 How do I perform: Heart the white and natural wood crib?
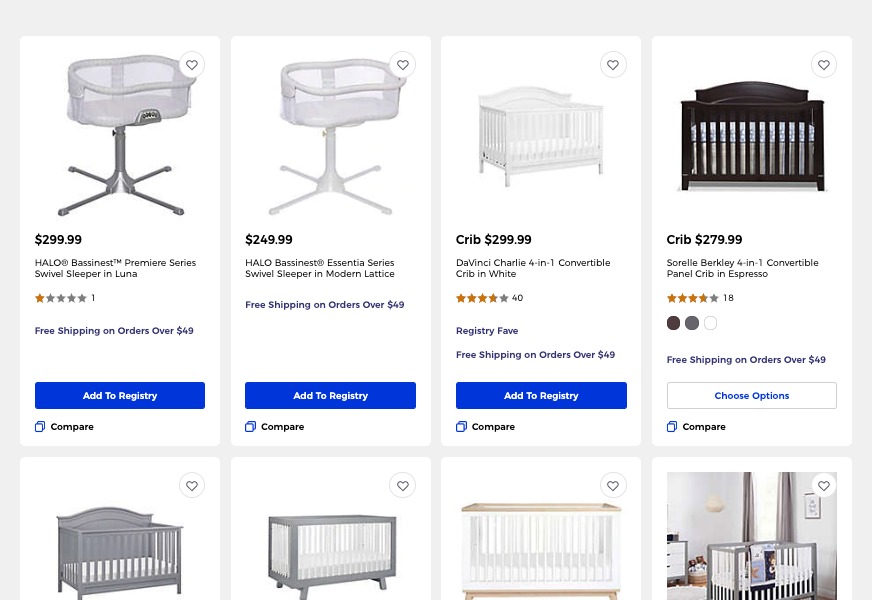[x=613, y=486]
